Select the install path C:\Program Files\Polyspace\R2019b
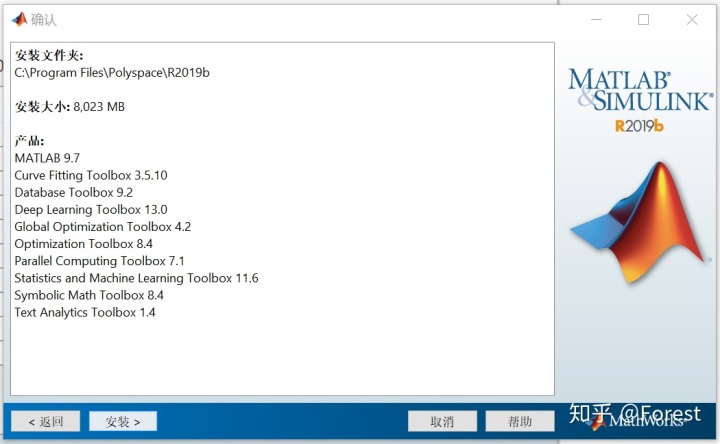 [112, 73]
